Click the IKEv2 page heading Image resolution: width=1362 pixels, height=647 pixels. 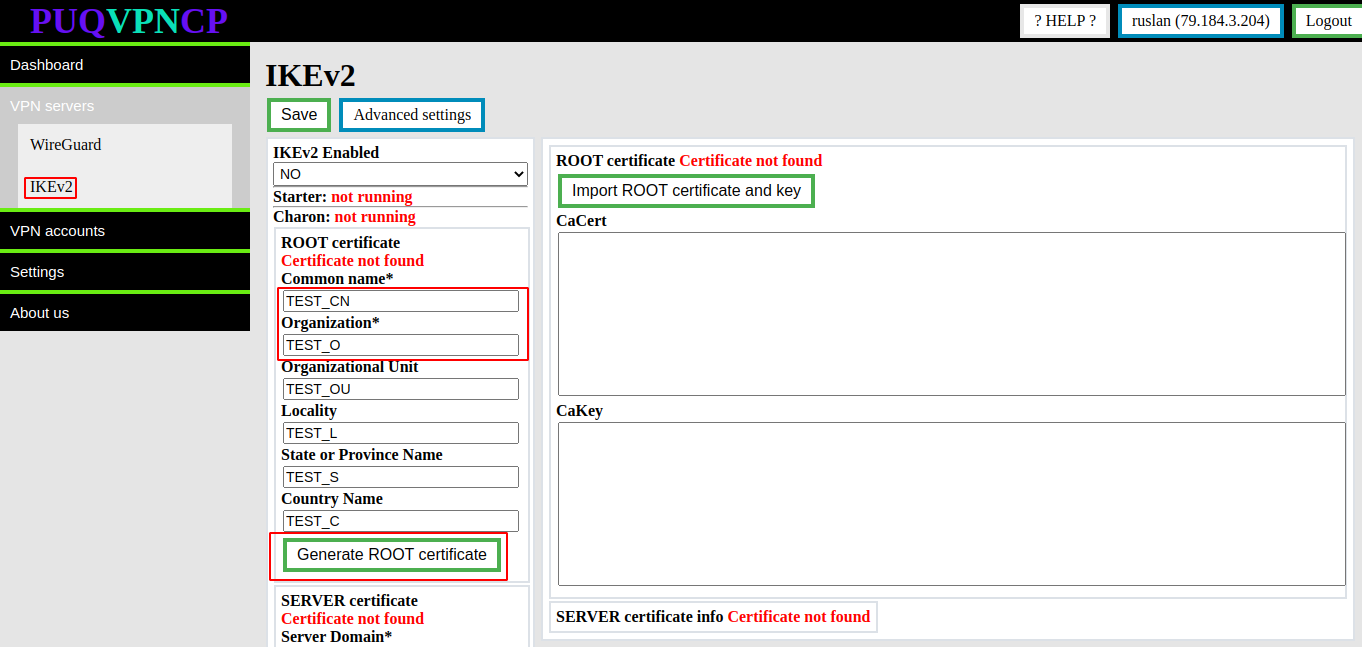[310, 76]
